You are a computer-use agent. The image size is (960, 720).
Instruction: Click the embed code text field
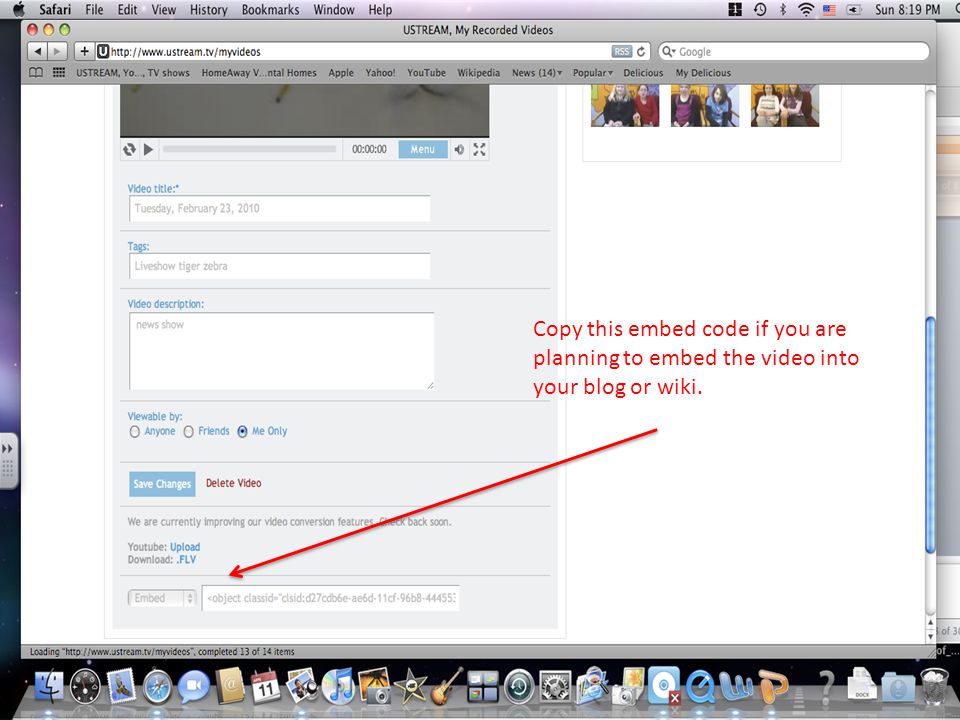331,598
